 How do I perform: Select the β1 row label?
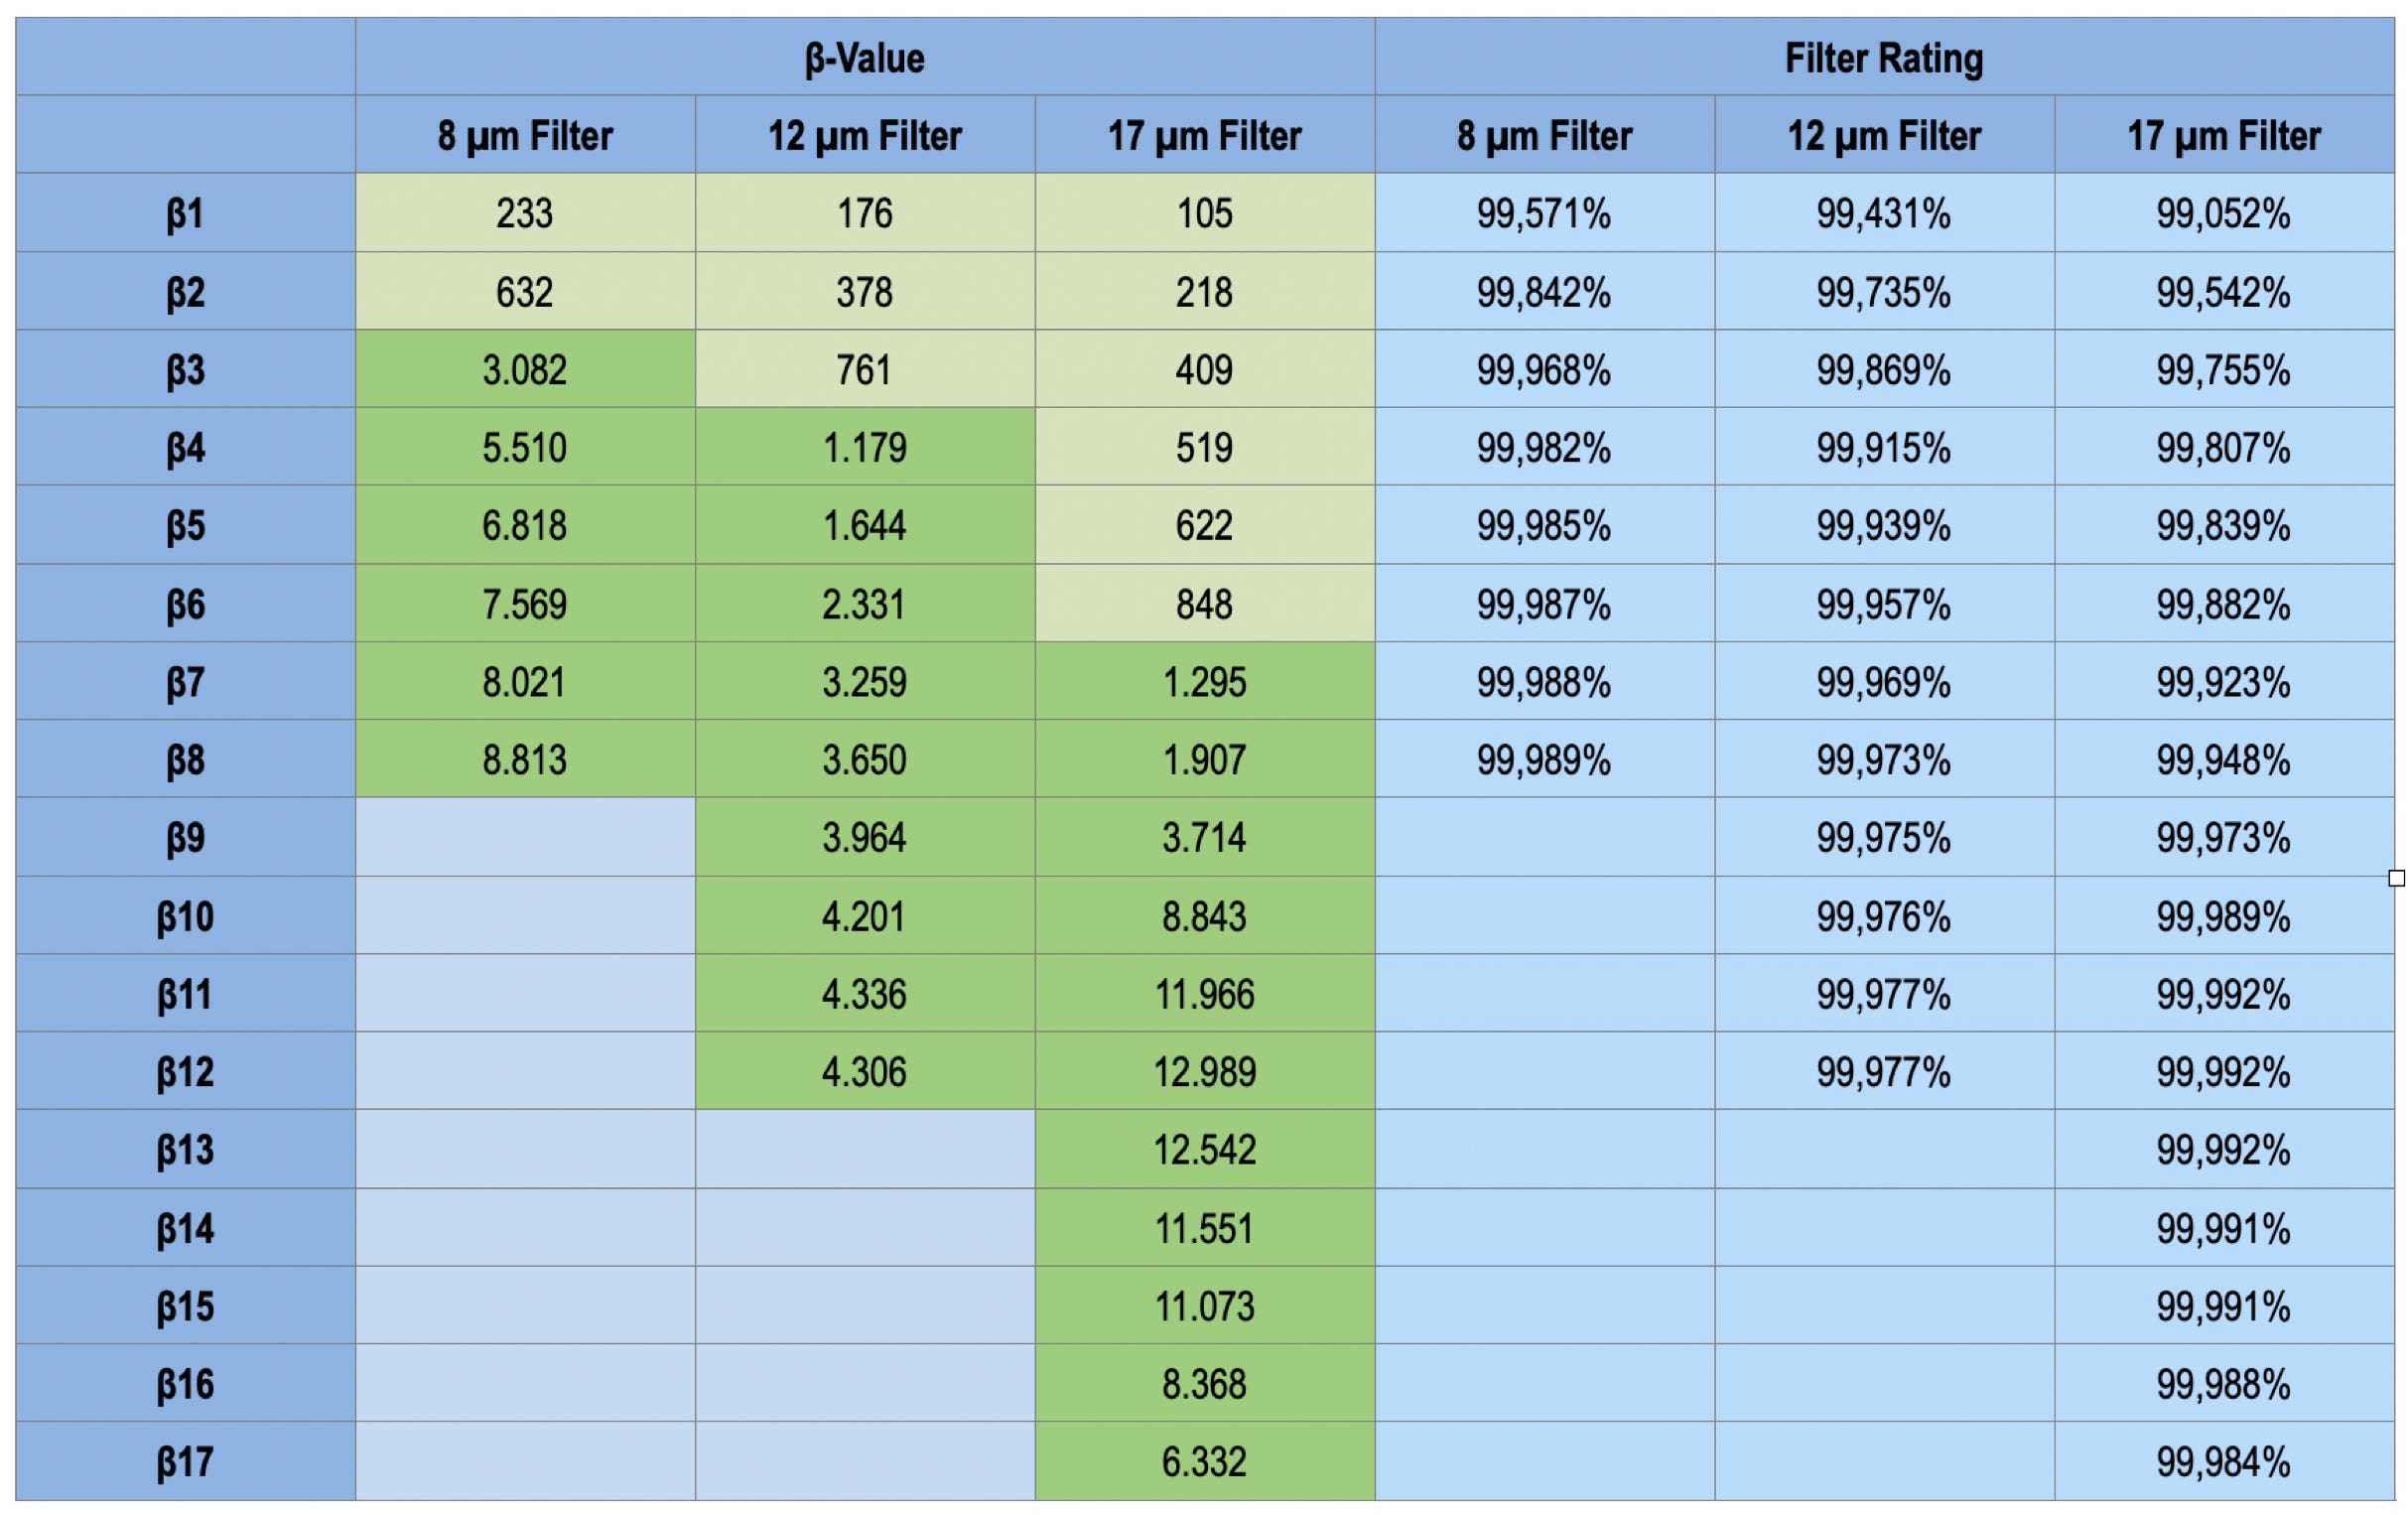[185, 213]
